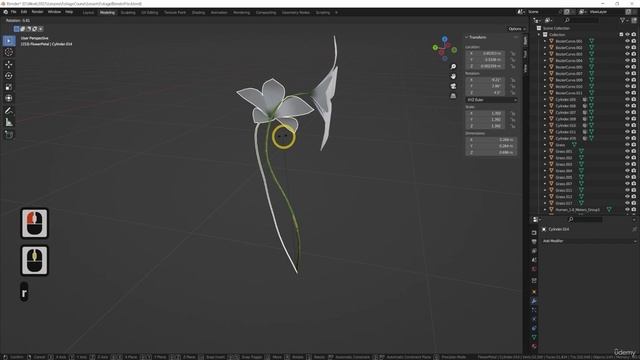Hide BezierCurve.002 with its eye icon

tap(627, 48)
